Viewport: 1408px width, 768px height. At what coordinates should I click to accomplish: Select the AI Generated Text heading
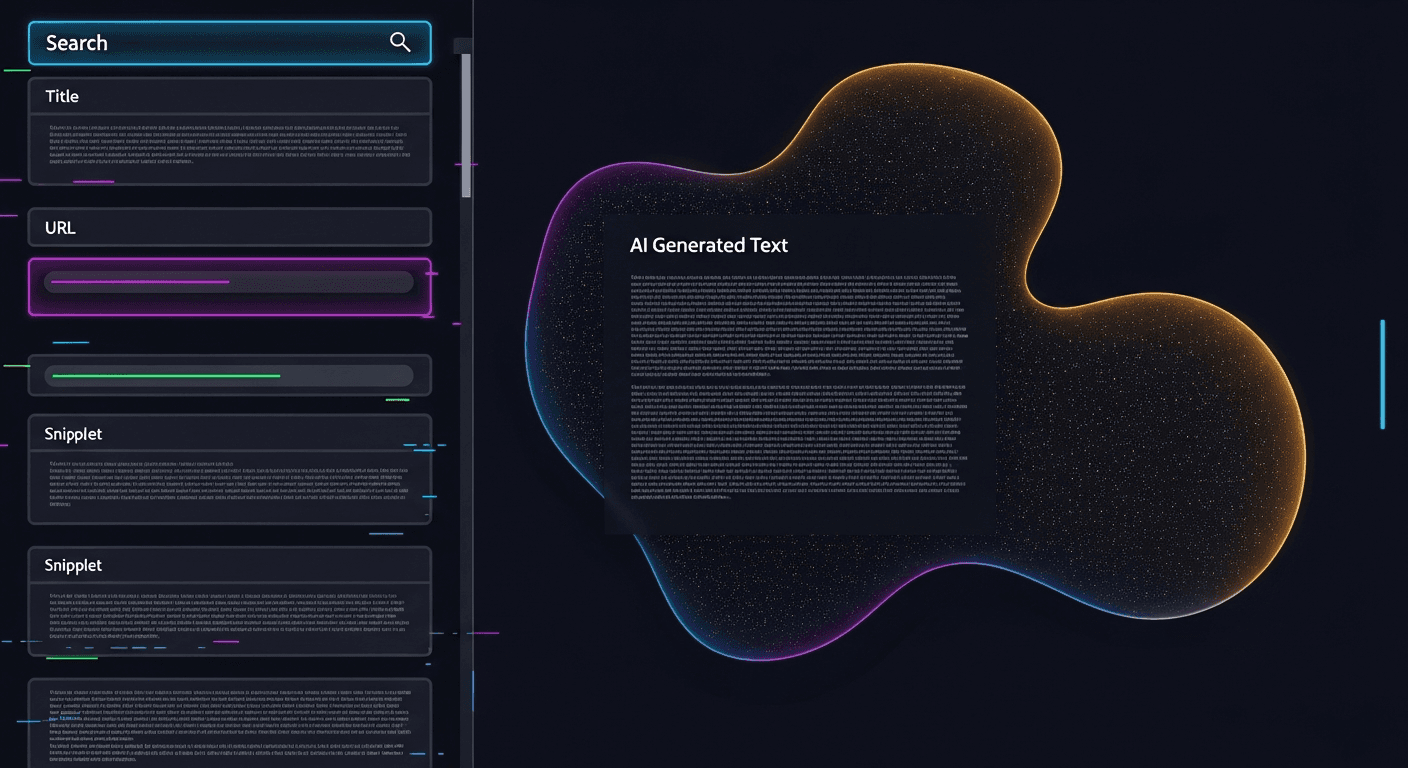[709, 244]
